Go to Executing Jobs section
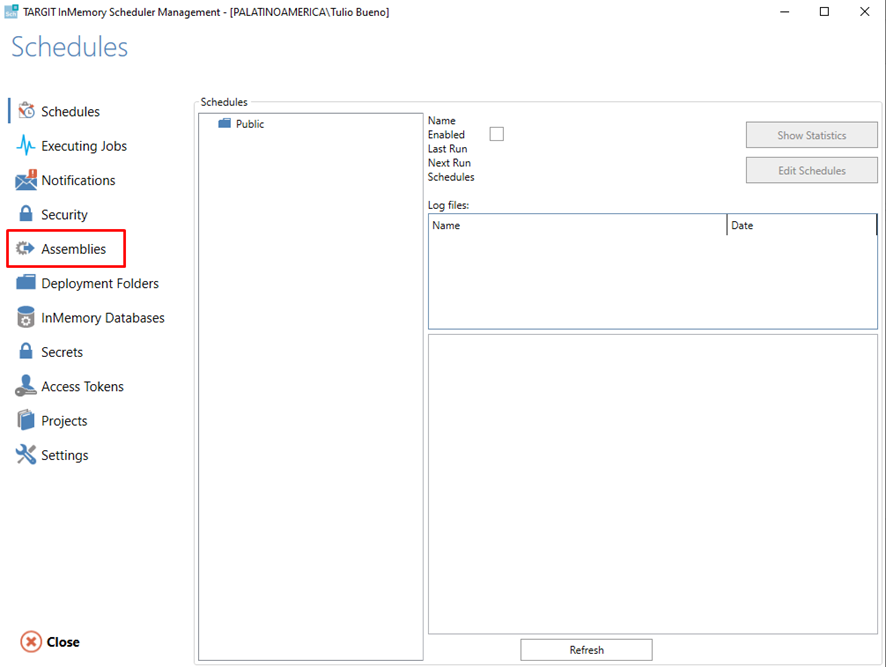The height and width of the screenshot is (667, 886). (x=84, y=146)
